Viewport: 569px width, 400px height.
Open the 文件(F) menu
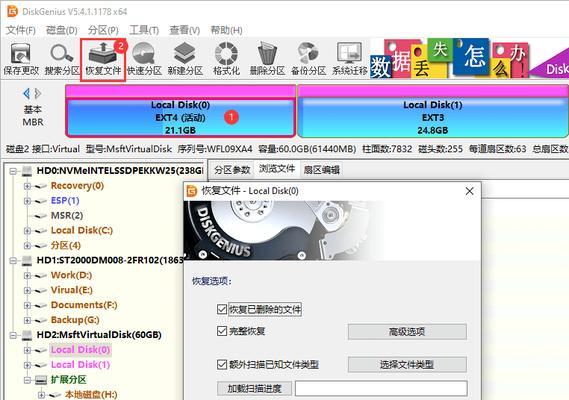coord(21,30)
